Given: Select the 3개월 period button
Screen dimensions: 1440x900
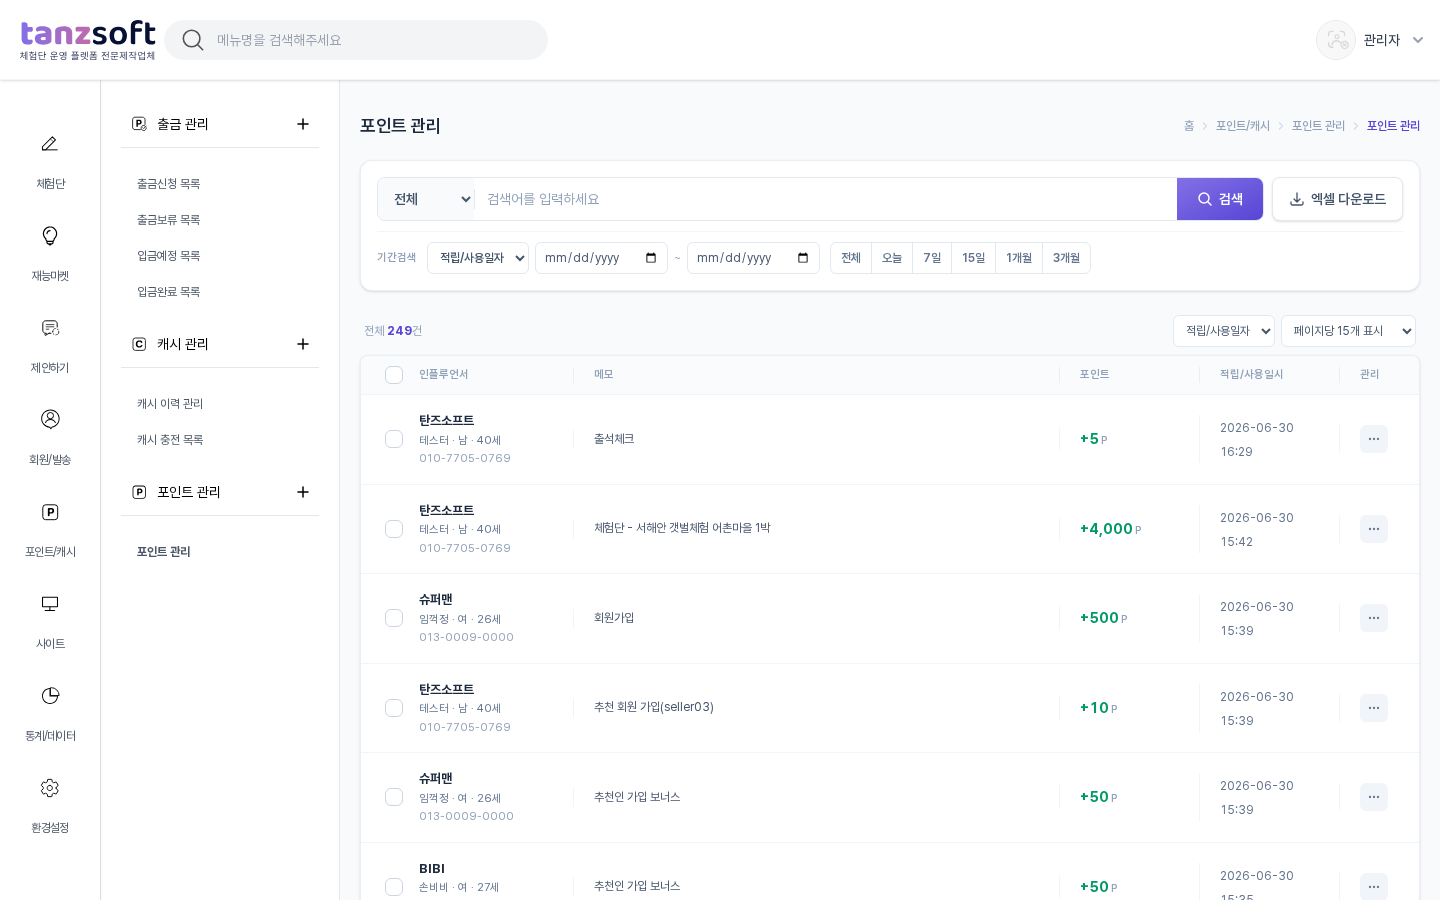Looking at the screenshot, I should [1066, 258].
